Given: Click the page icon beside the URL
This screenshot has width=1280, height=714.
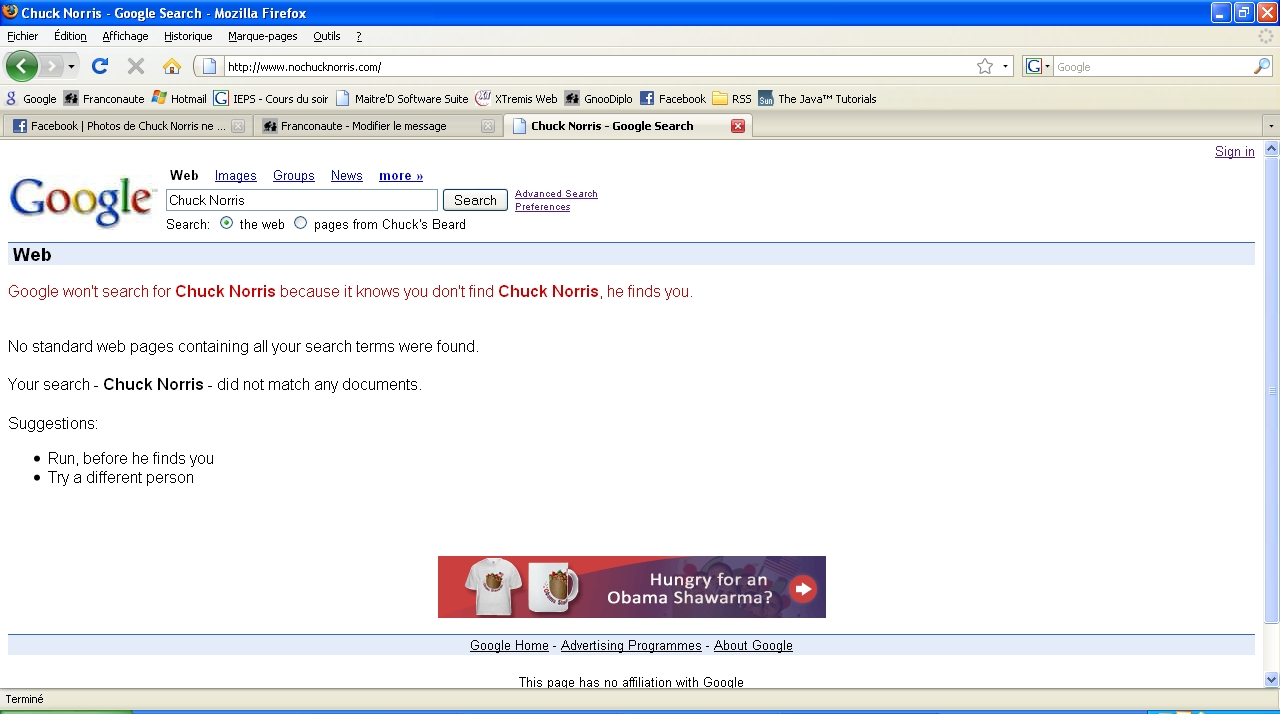Looking at the screenshot, I should coord(210,67).
